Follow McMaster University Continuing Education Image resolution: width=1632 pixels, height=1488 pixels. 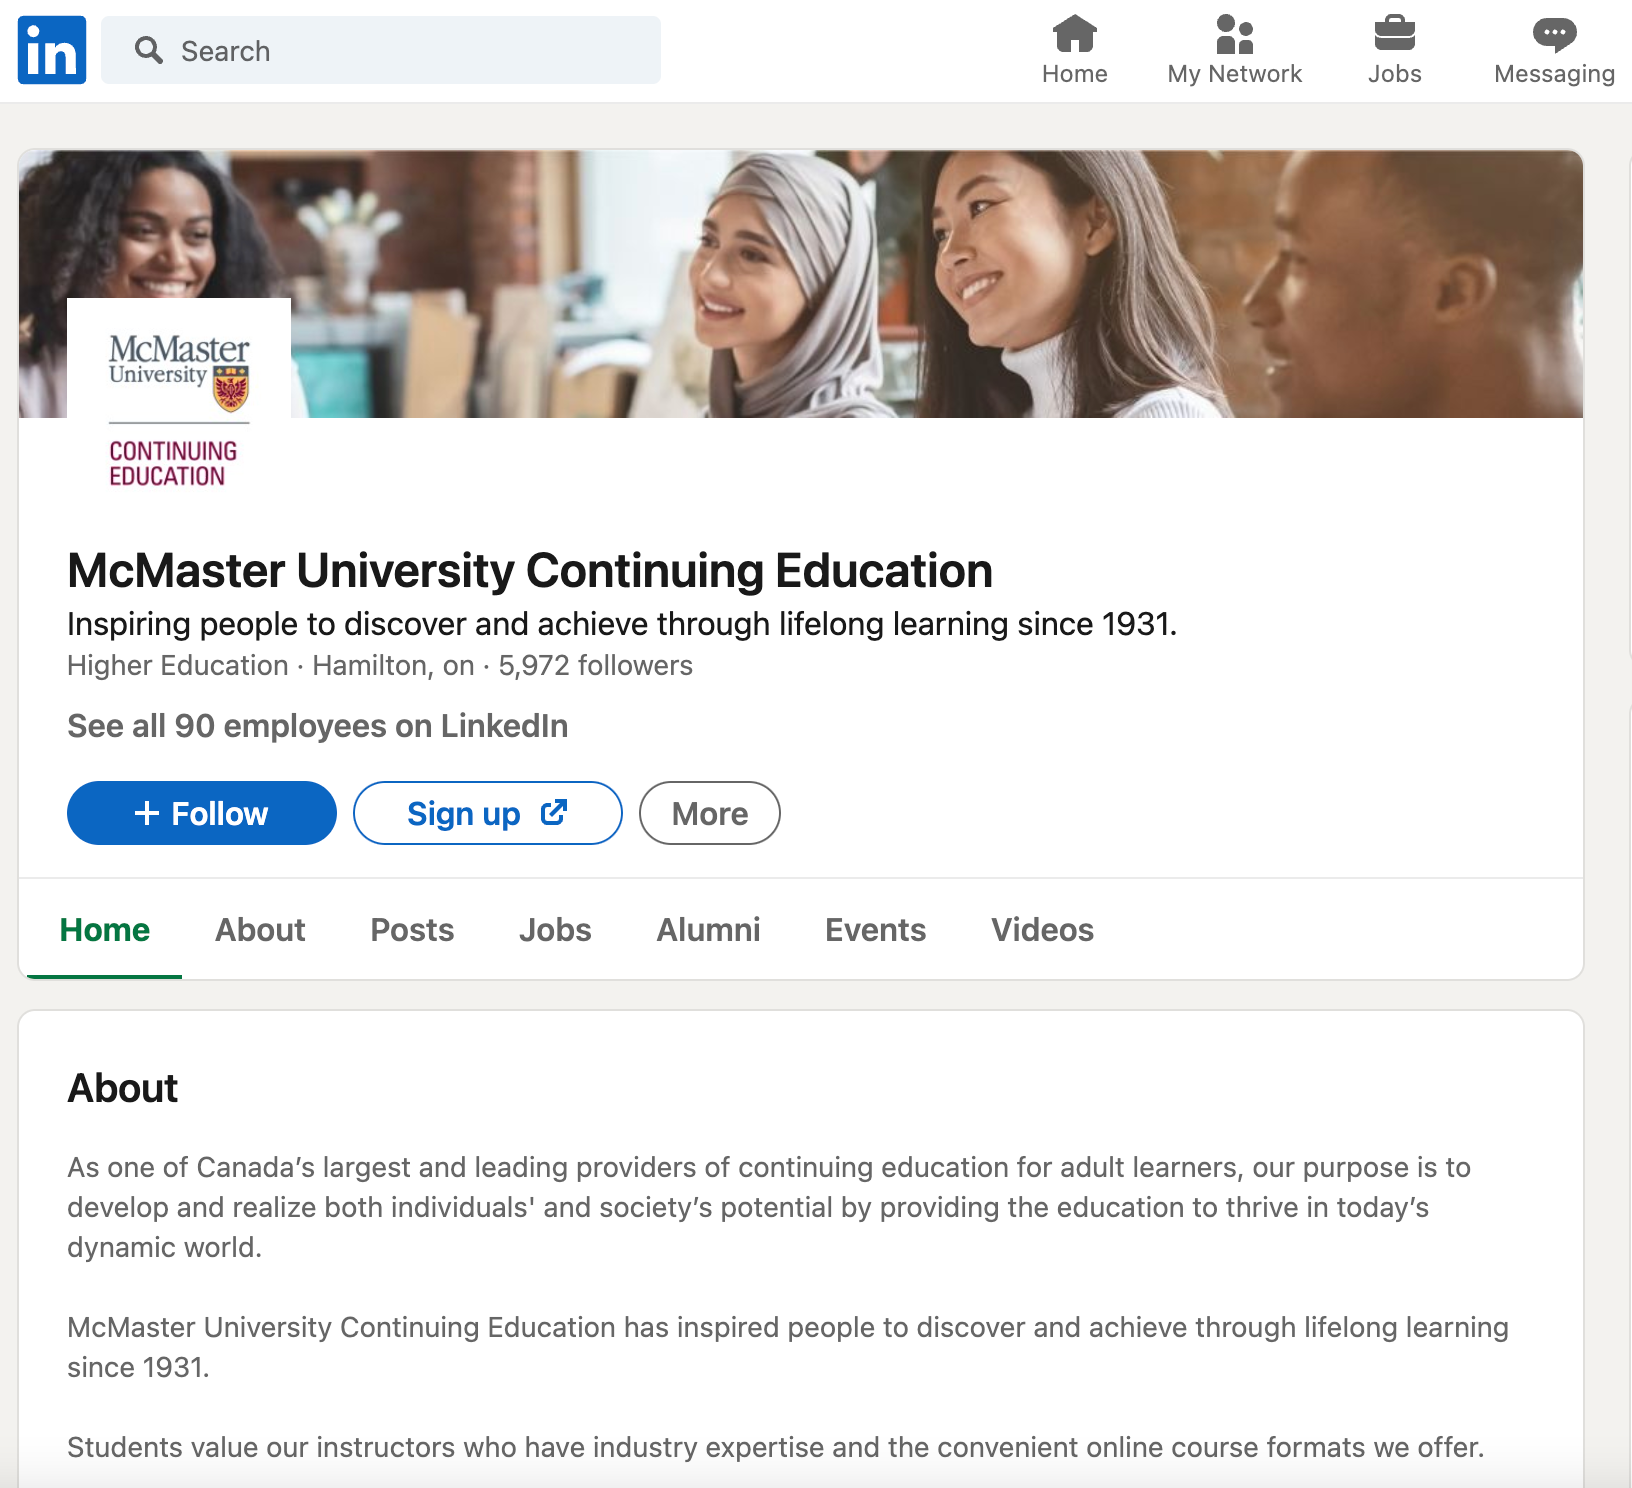coord(202,813)
